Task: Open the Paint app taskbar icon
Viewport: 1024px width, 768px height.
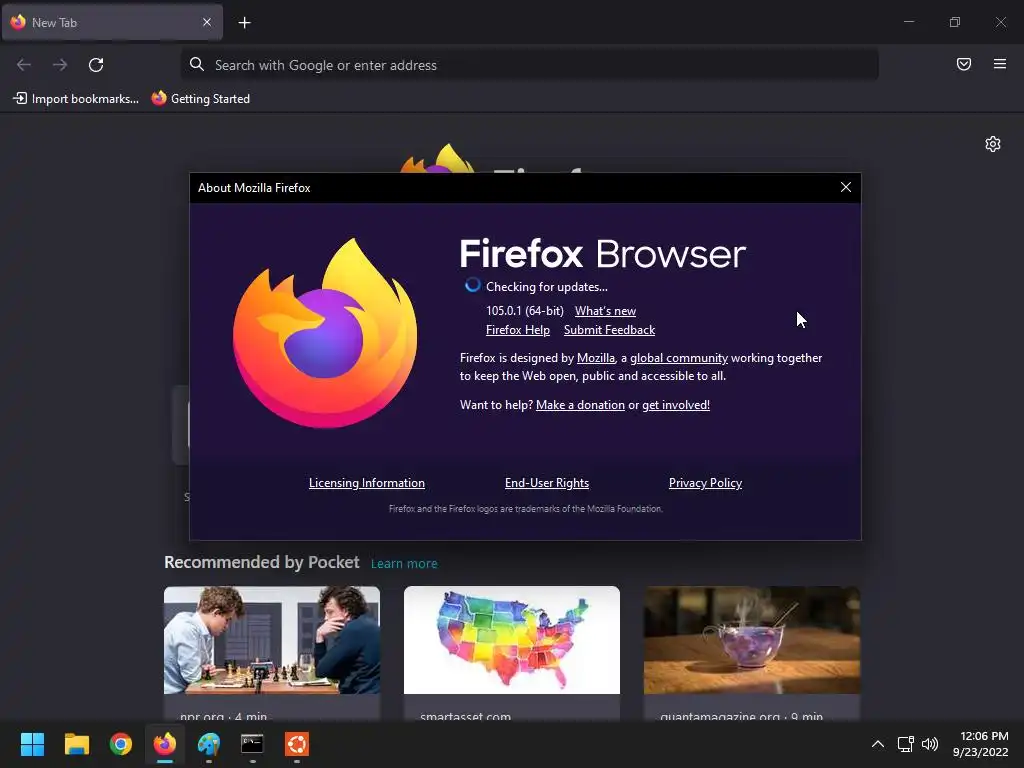Action: click(209, 744)
